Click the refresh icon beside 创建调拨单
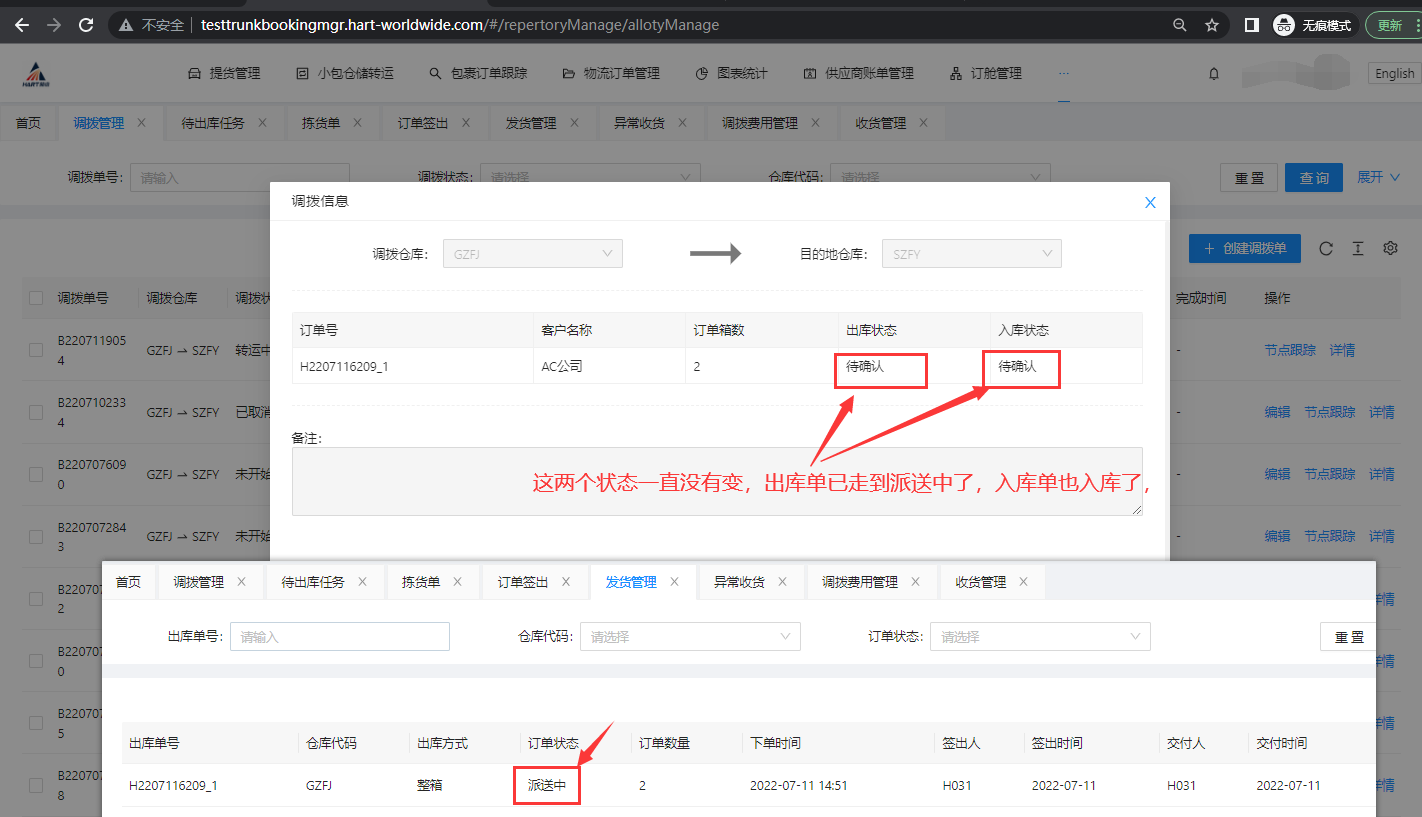 [1326, 248]
